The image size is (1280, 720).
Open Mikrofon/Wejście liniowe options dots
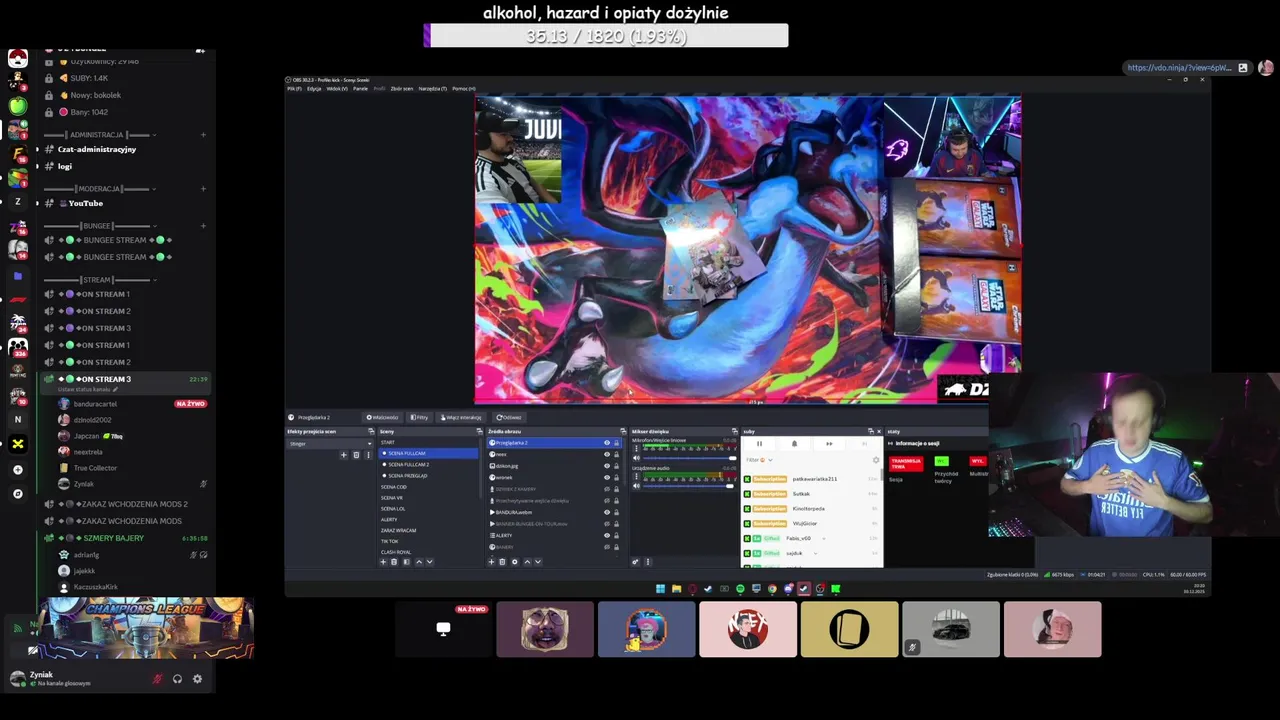[636, 449]
